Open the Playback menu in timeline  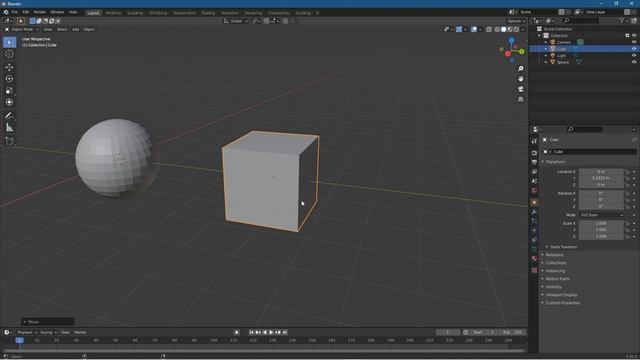pos(27,332)
